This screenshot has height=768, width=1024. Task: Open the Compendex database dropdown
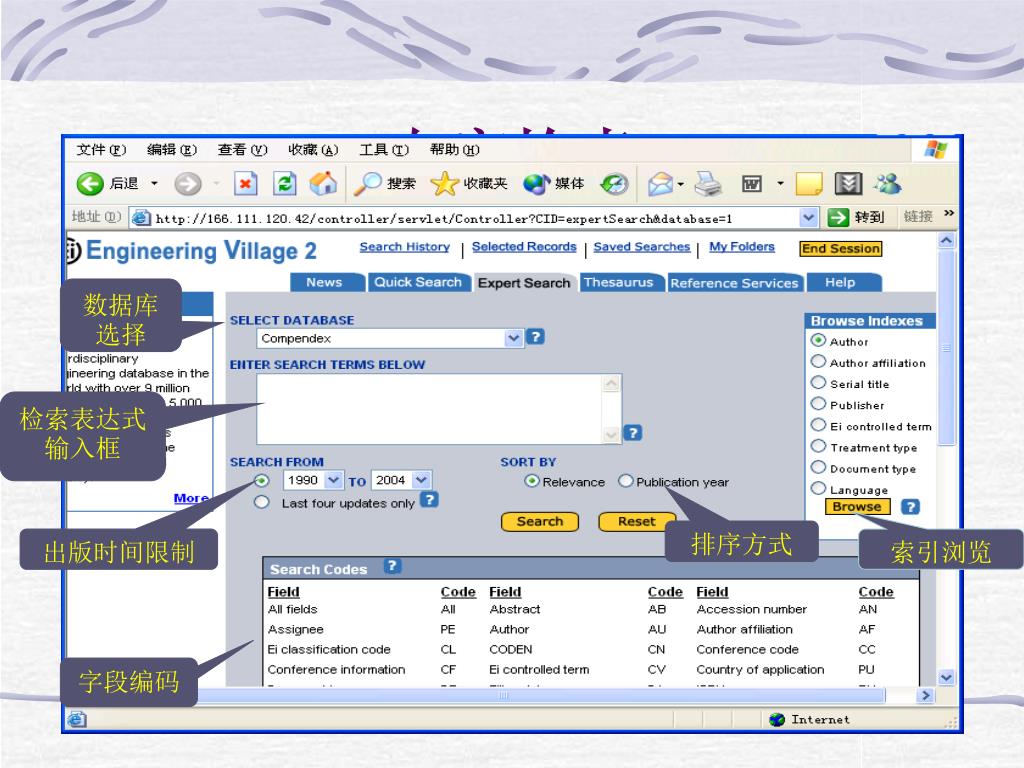pyautogui.click(x=514, y=338)
